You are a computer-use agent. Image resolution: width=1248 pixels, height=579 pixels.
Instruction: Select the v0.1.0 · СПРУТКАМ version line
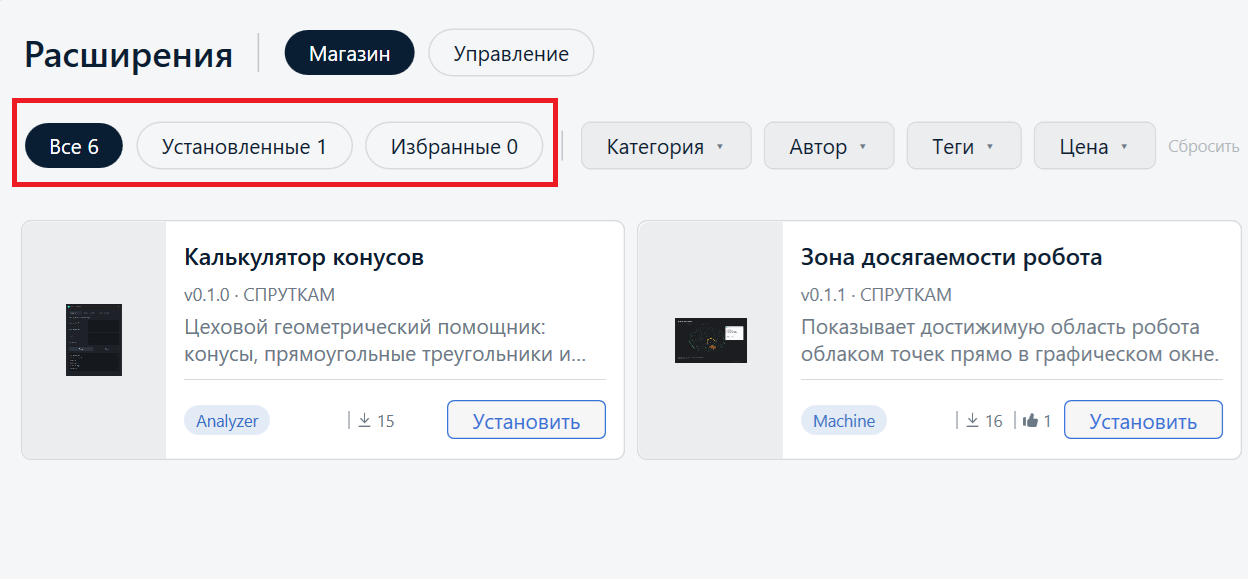pos(259,295)
